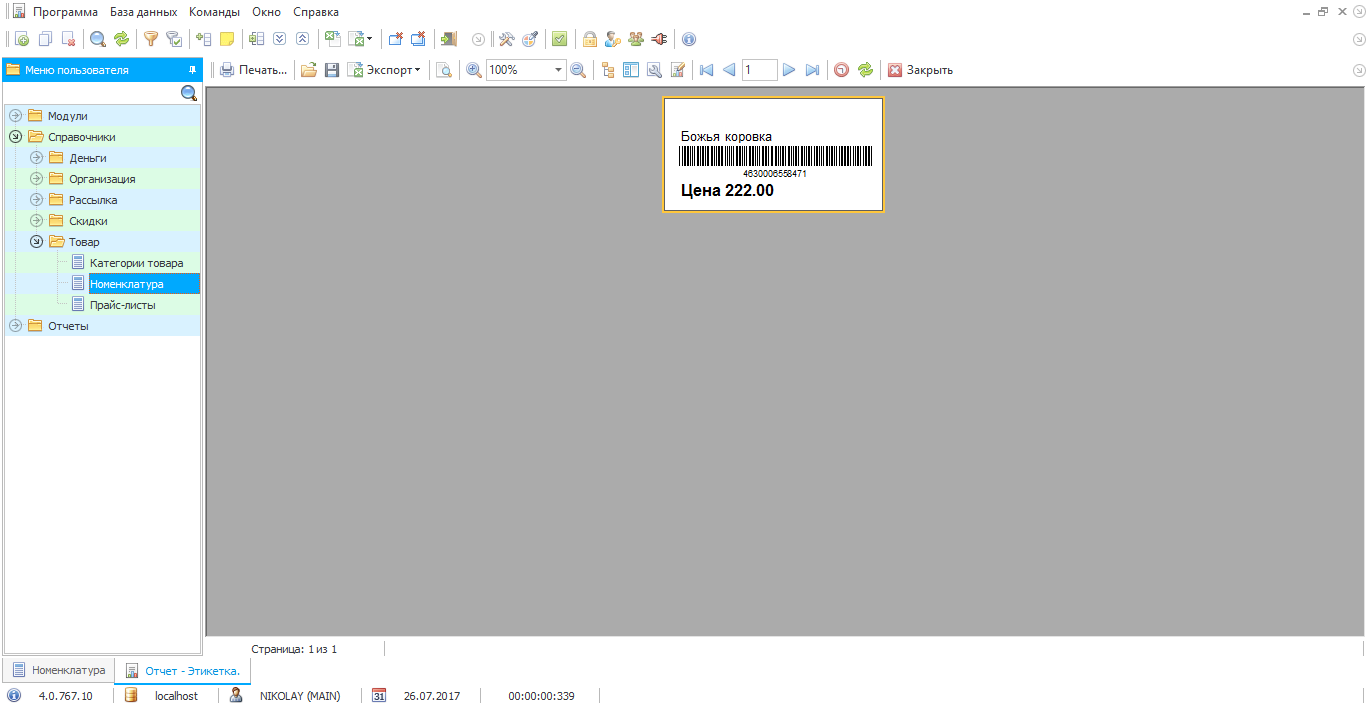Click the search magnifier in user menu panel

189,93
